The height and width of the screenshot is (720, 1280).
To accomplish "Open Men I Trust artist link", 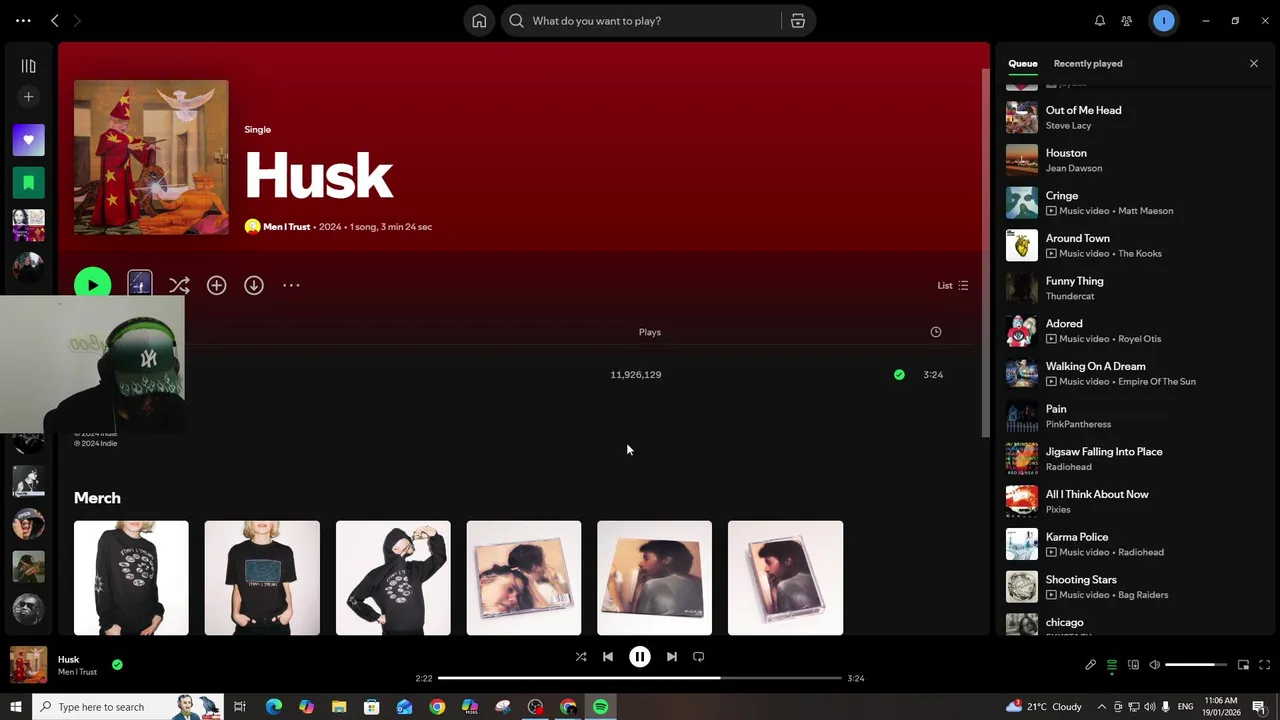I will [x=286, y=227].
